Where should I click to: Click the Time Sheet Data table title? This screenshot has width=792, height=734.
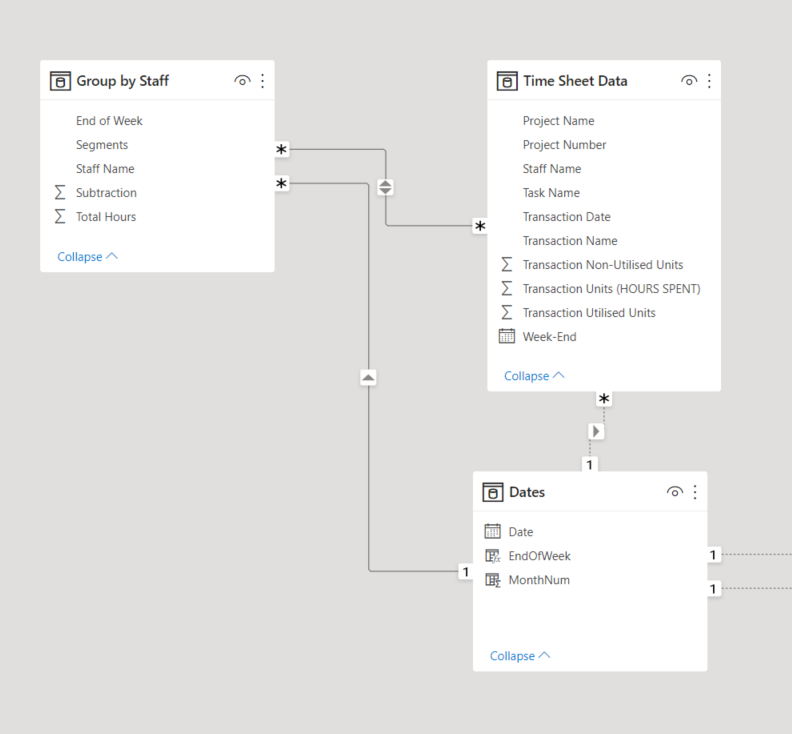pos(575,81)
